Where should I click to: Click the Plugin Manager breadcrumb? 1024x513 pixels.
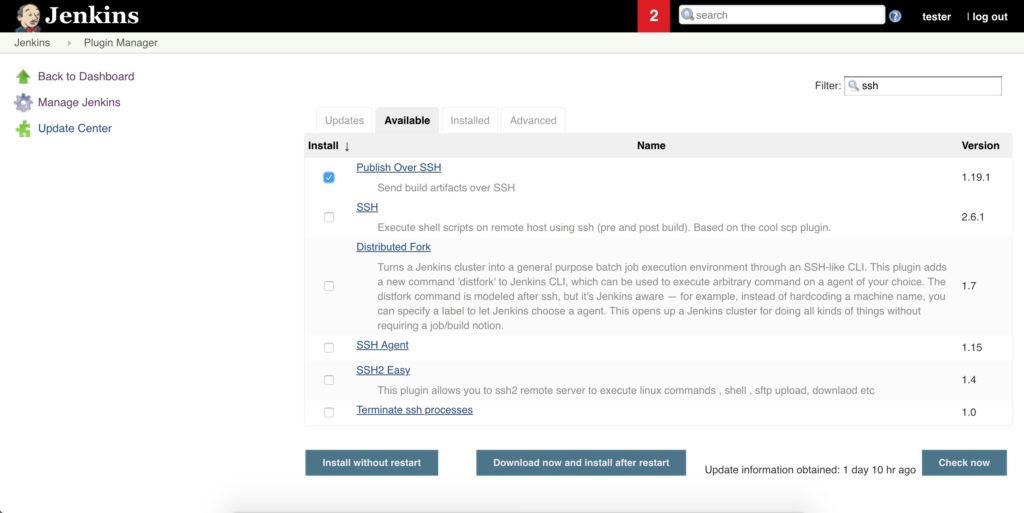tap(120, 43)
